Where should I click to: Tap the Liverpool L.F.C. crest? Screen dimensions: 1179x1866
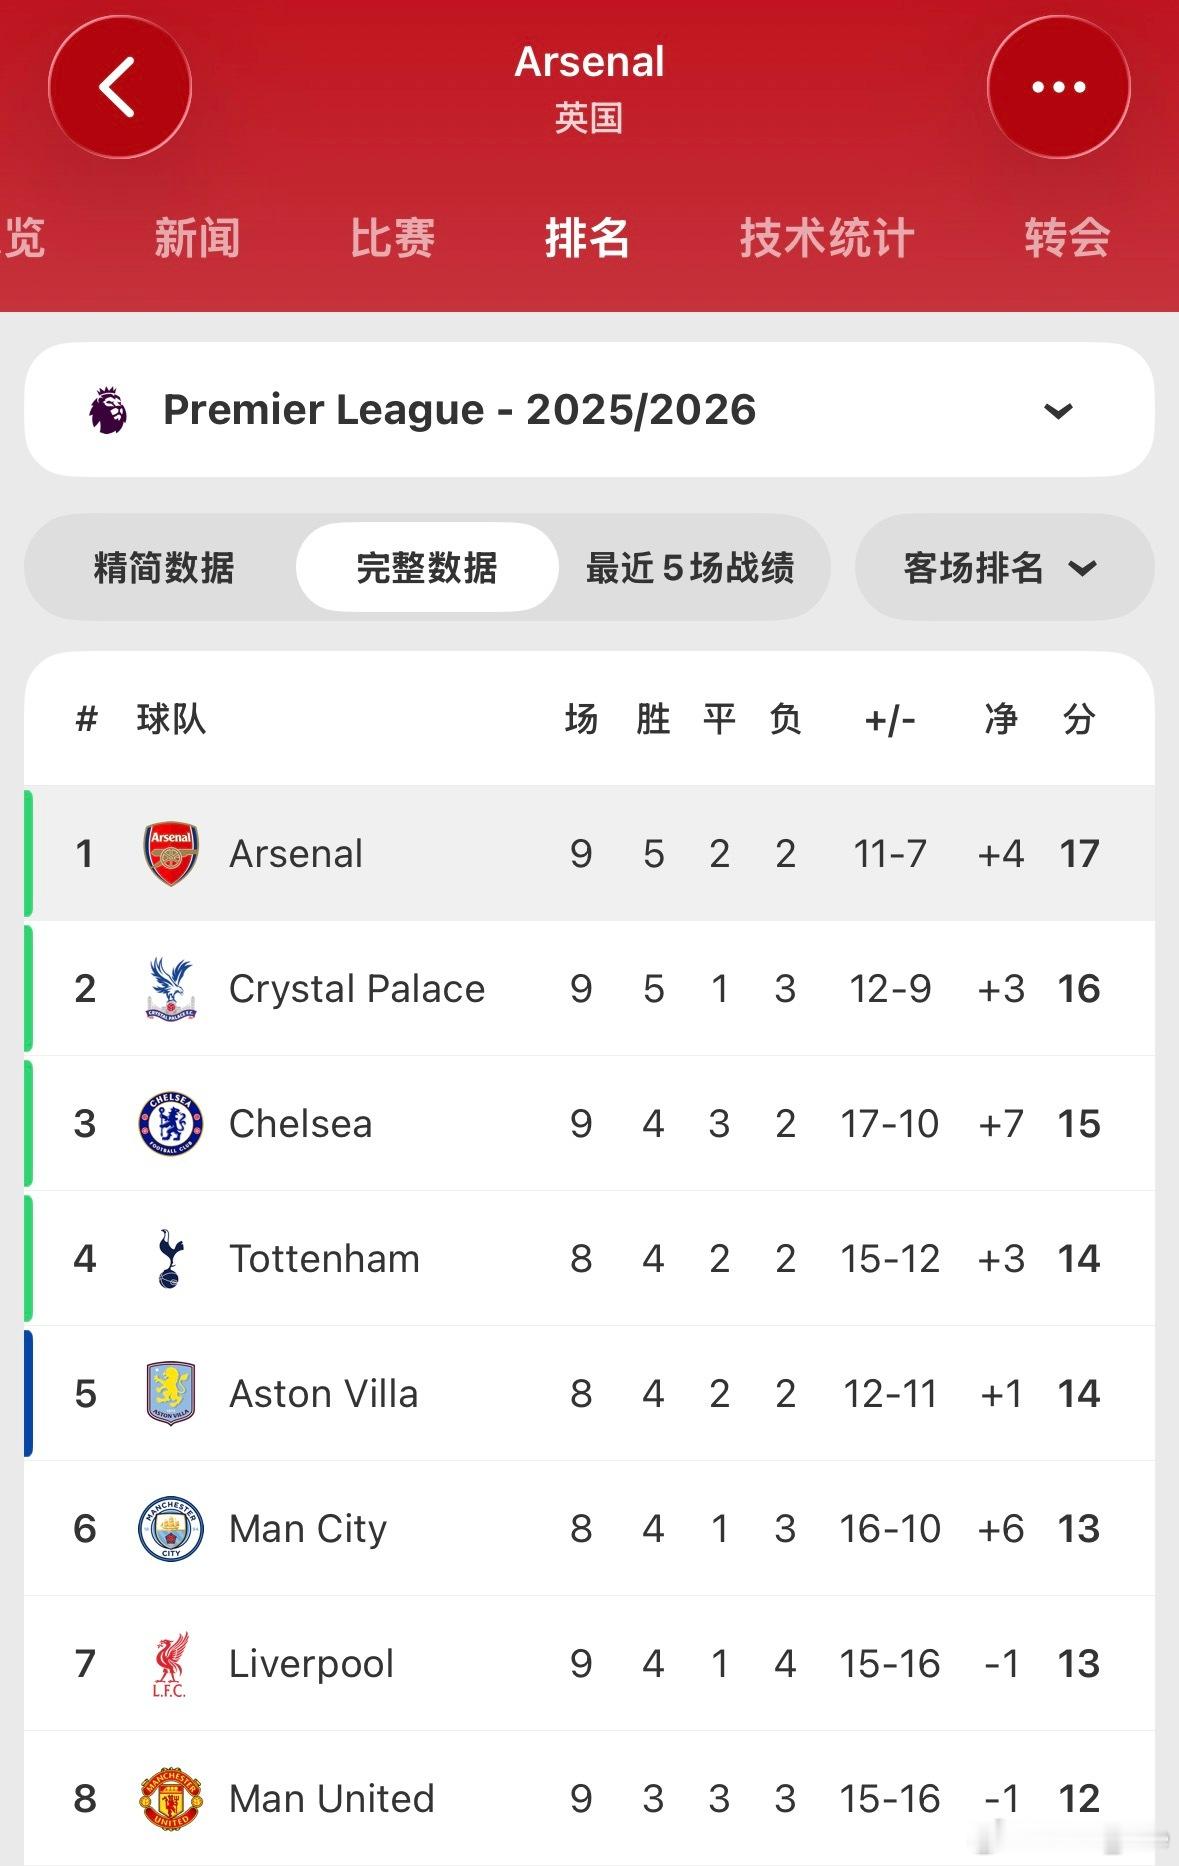tap(171, 1663)
